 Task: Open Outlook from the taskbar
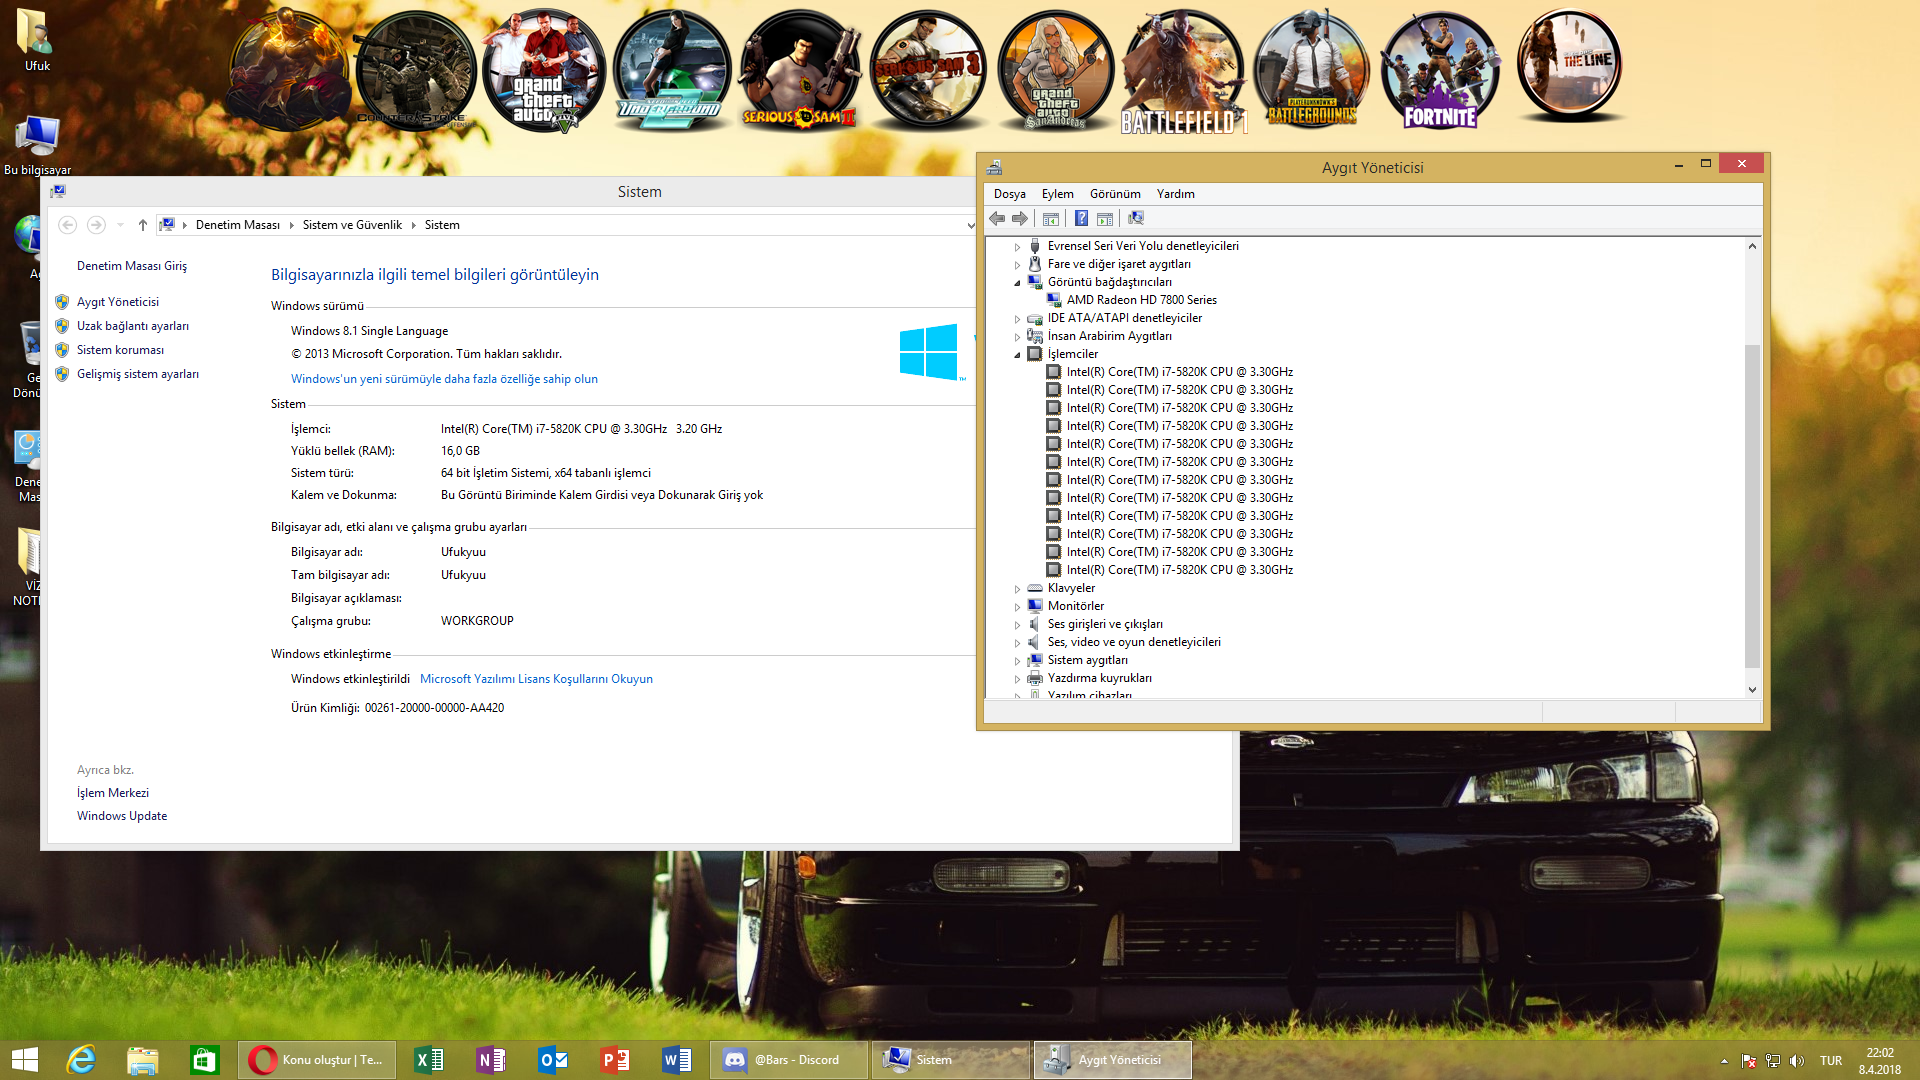pyautogui.click(x=553, y=1059)
